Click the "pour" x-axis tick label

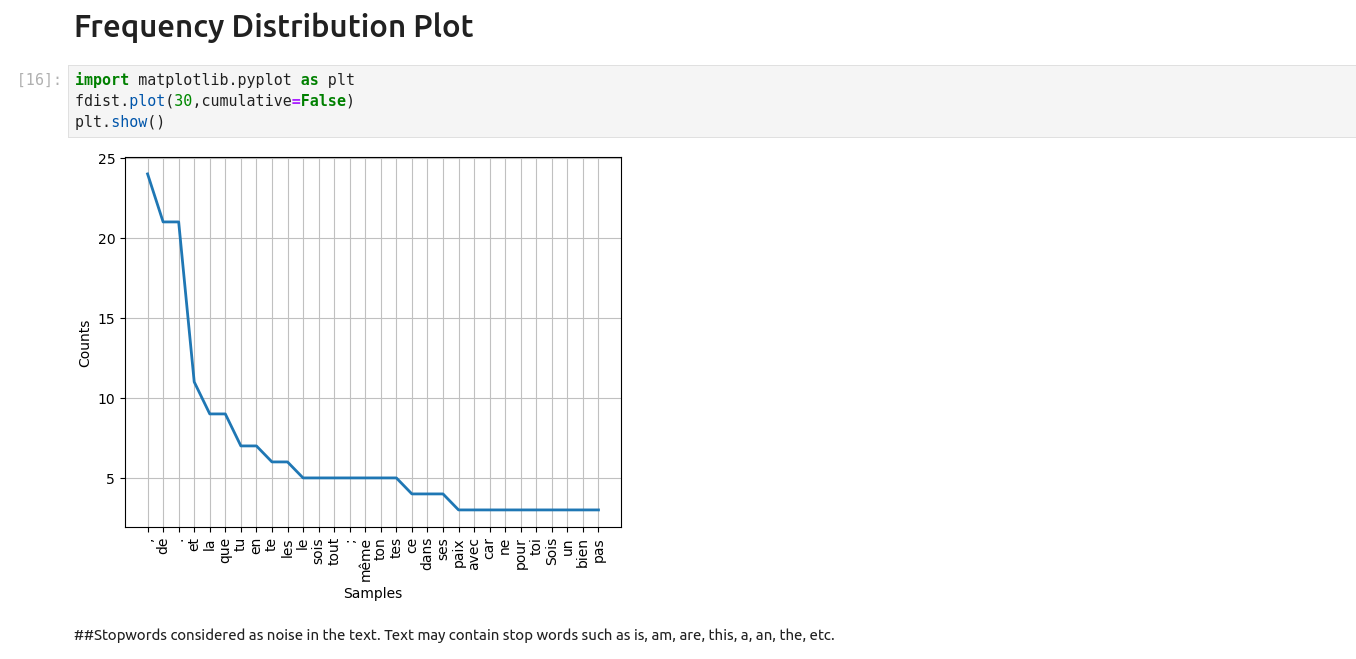click(x=521, y=554)
